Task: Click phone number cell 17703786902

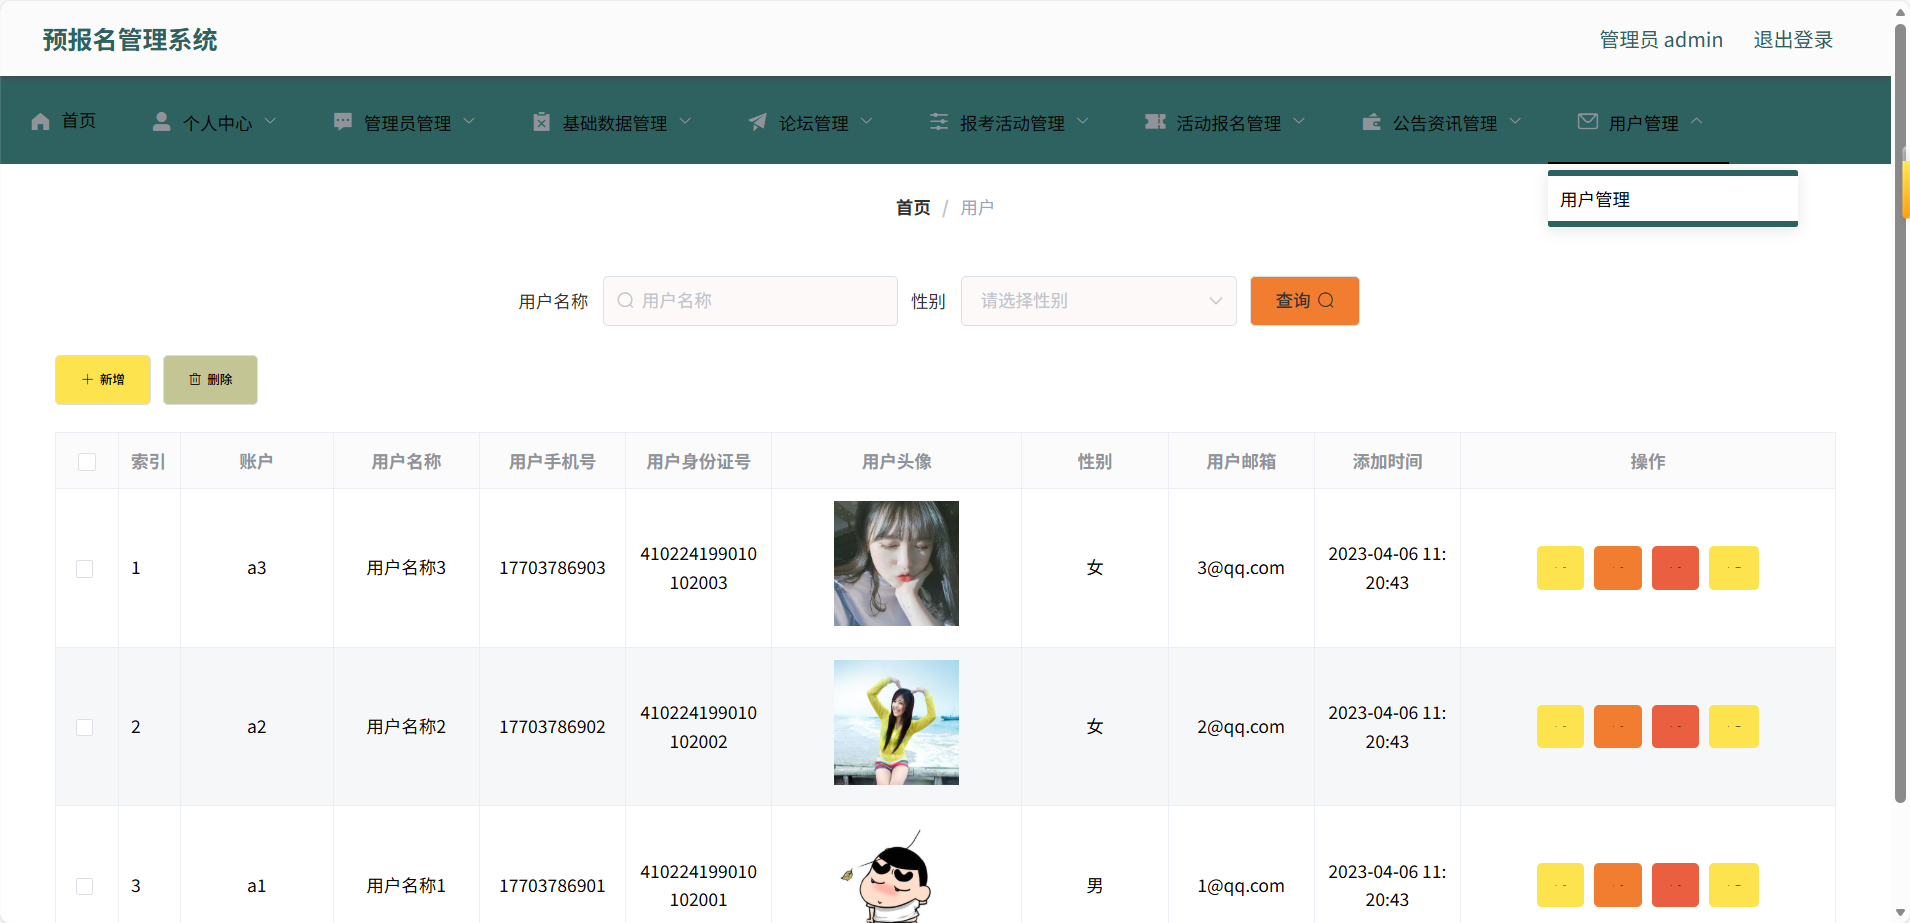Action: [x=552, y=727]
